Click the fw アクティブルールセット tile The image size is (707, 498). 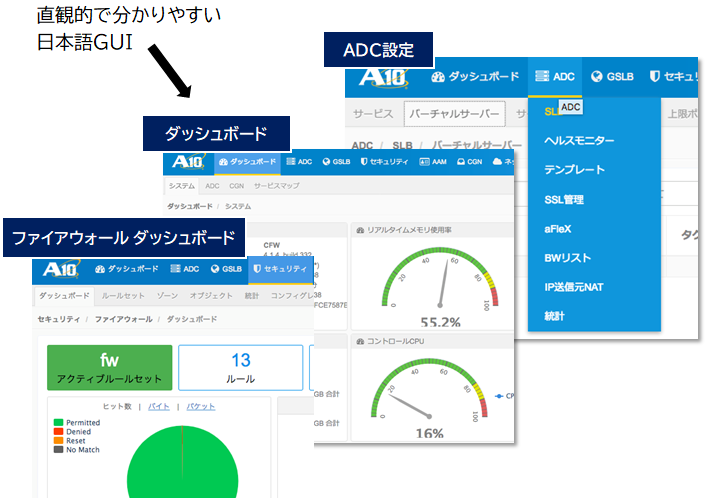pos(110,368)
